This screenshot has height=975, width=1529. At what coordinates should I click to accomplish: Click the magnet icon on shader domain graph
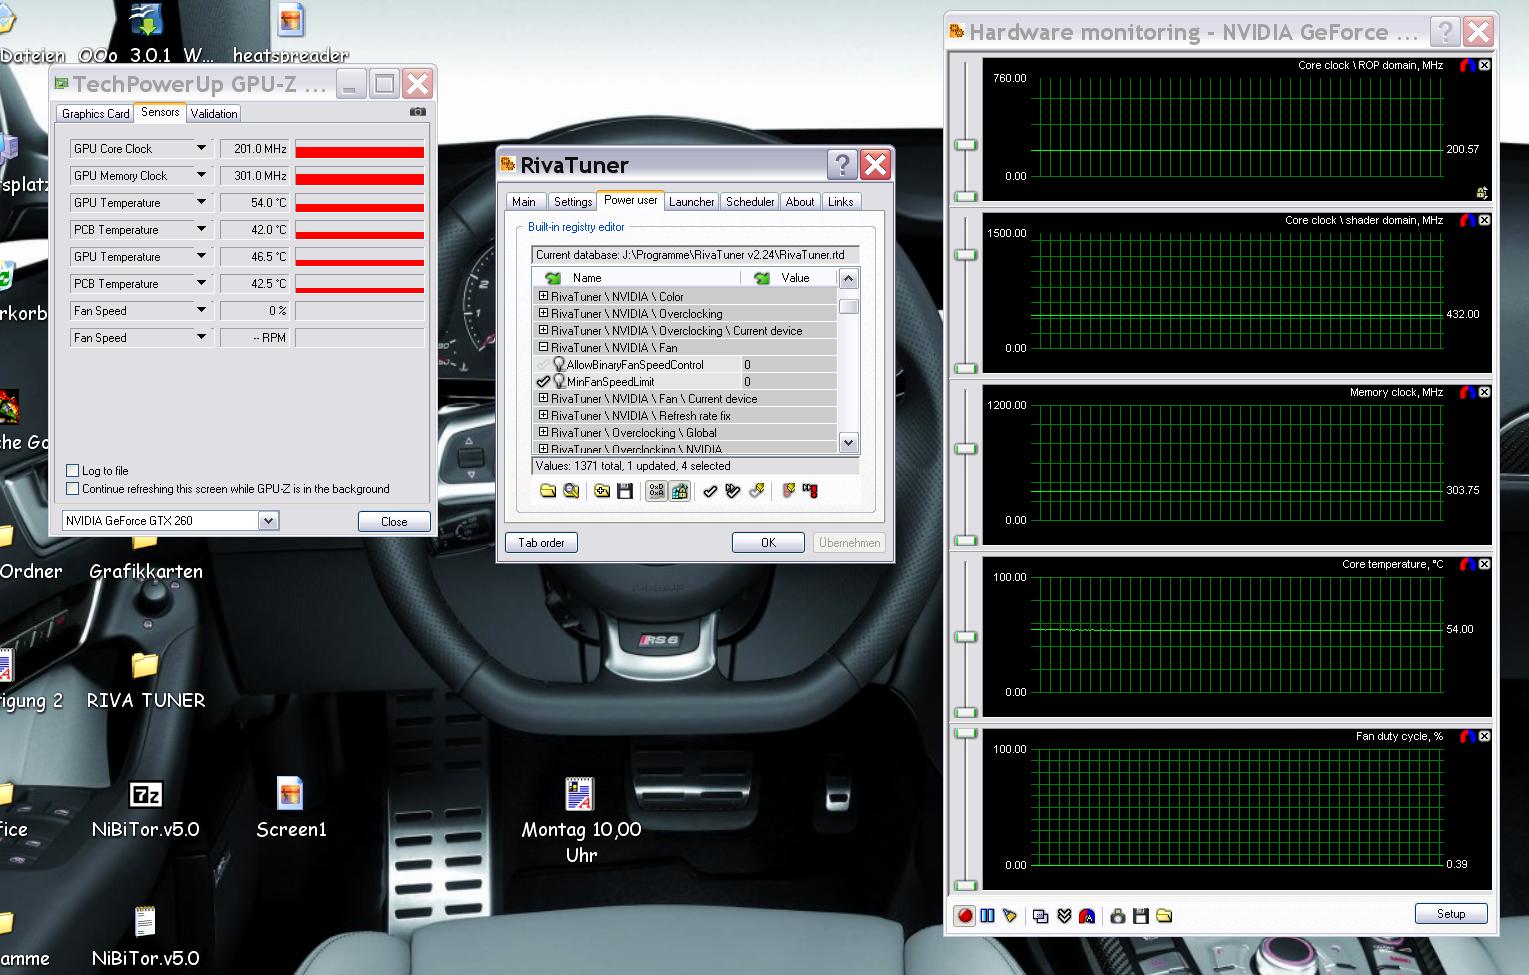click(1467, 220)
